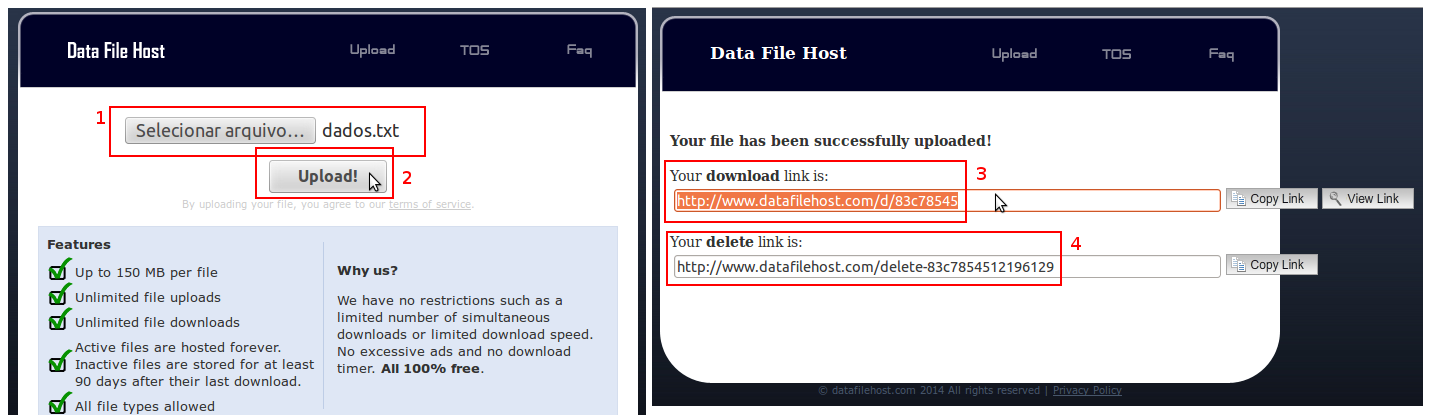Screen dimensions: 1430x415
Task: Click the checkmark beside 'Unlimited file uploads'
Action: coord(59,296)
